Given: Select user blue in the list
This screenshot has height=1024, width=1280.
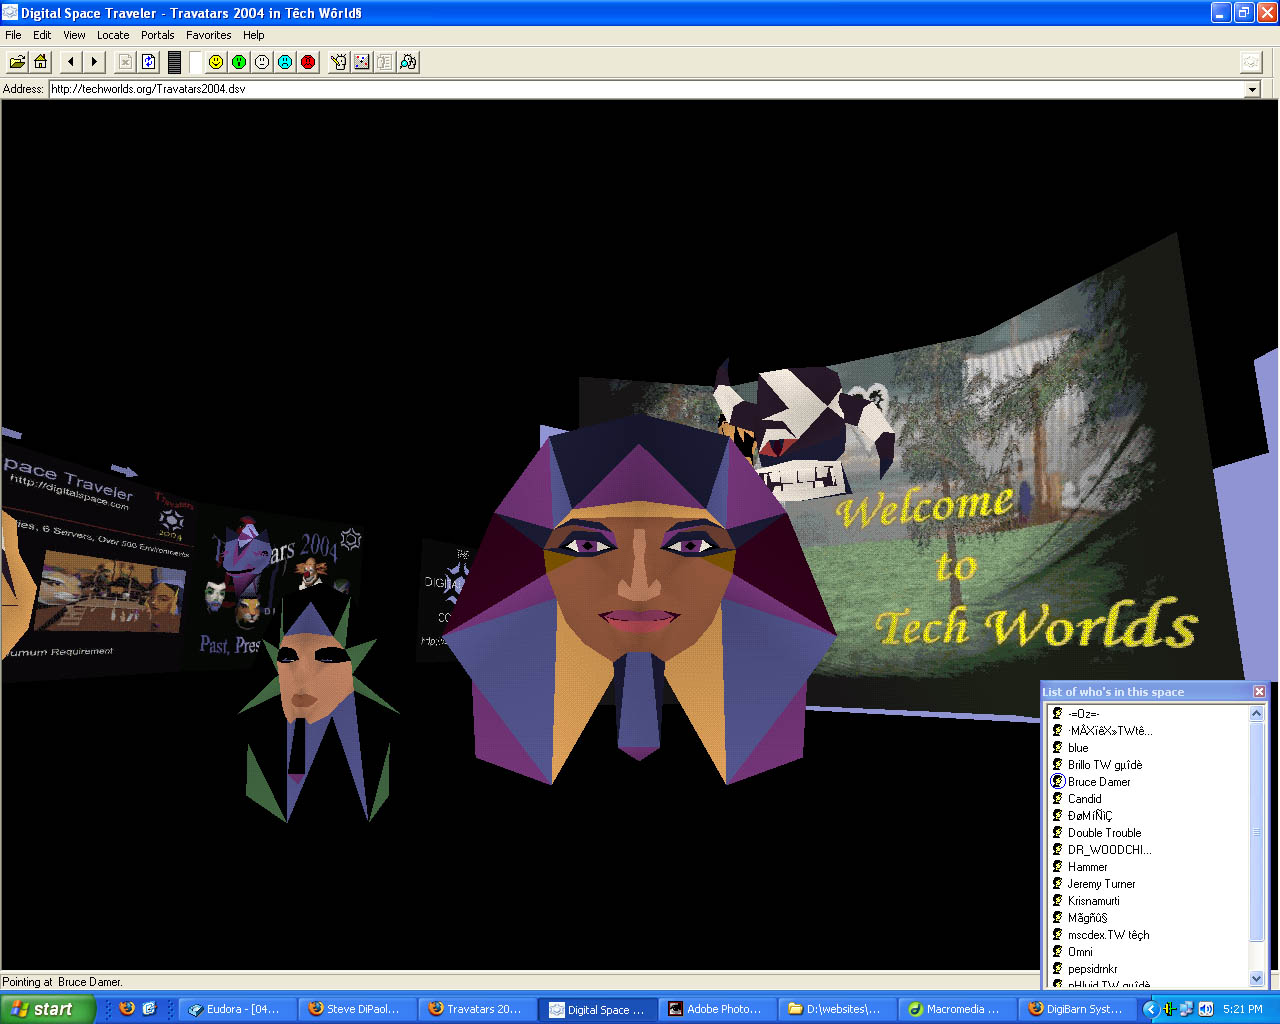Looking at the screenshot, I should click(x=1078, y=748).
